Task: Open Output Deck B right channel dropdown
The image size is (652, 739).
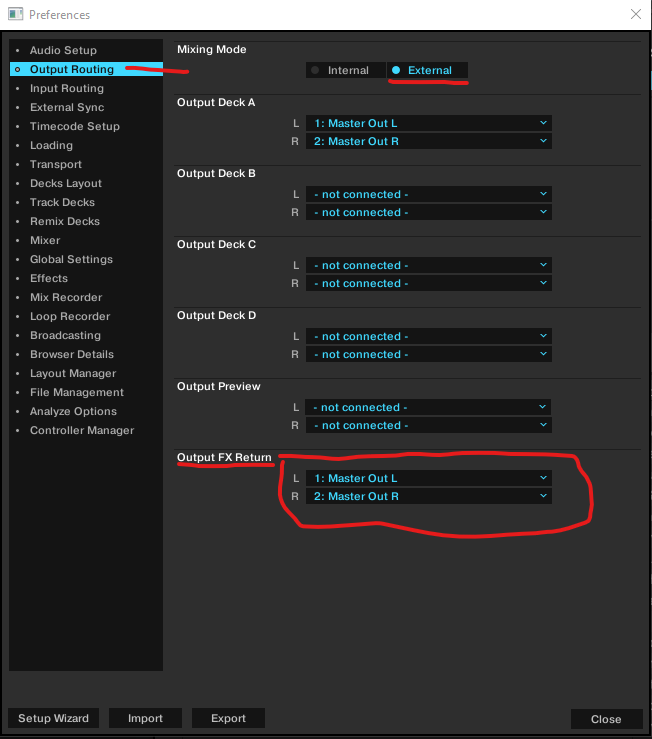Action: tap(429, 212)
